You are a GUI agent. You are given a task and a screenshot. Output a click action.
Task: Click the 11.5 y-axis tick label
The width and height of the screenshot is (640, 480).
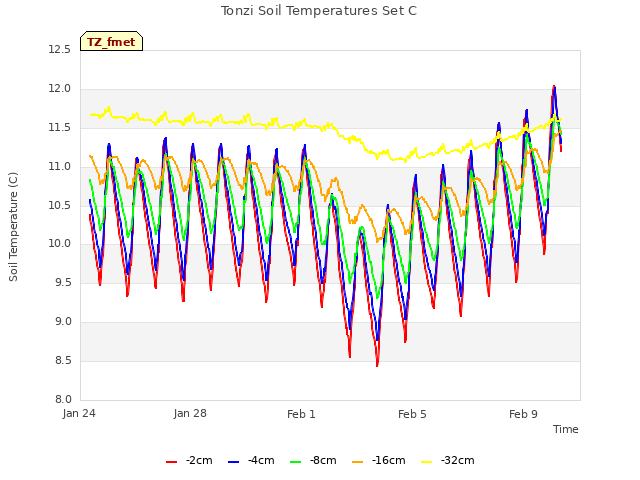(60, 128)
